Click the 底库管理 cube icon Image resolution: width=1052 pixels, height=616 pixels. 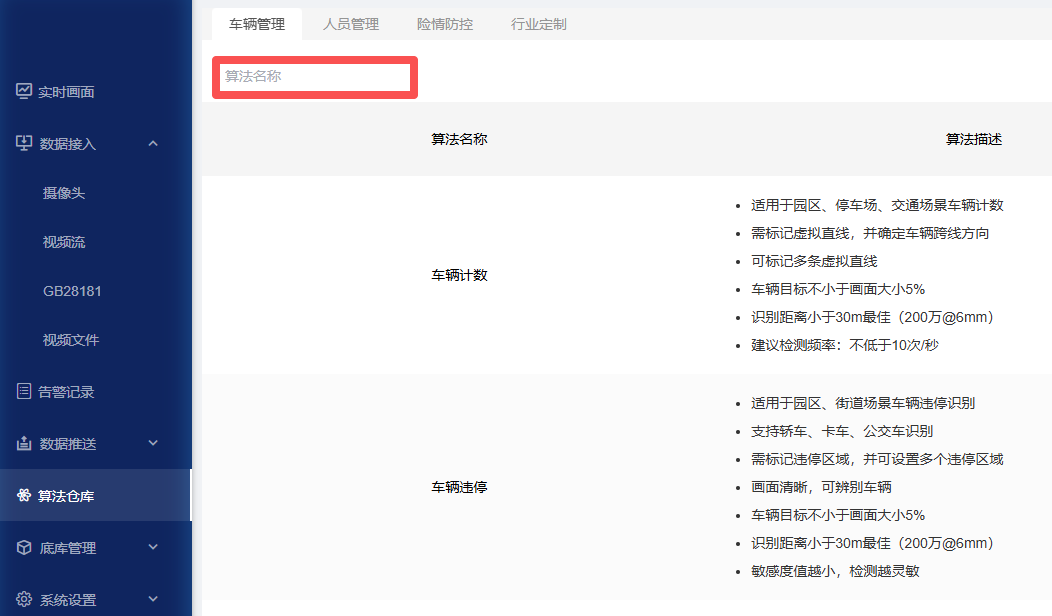click(25, 547)
